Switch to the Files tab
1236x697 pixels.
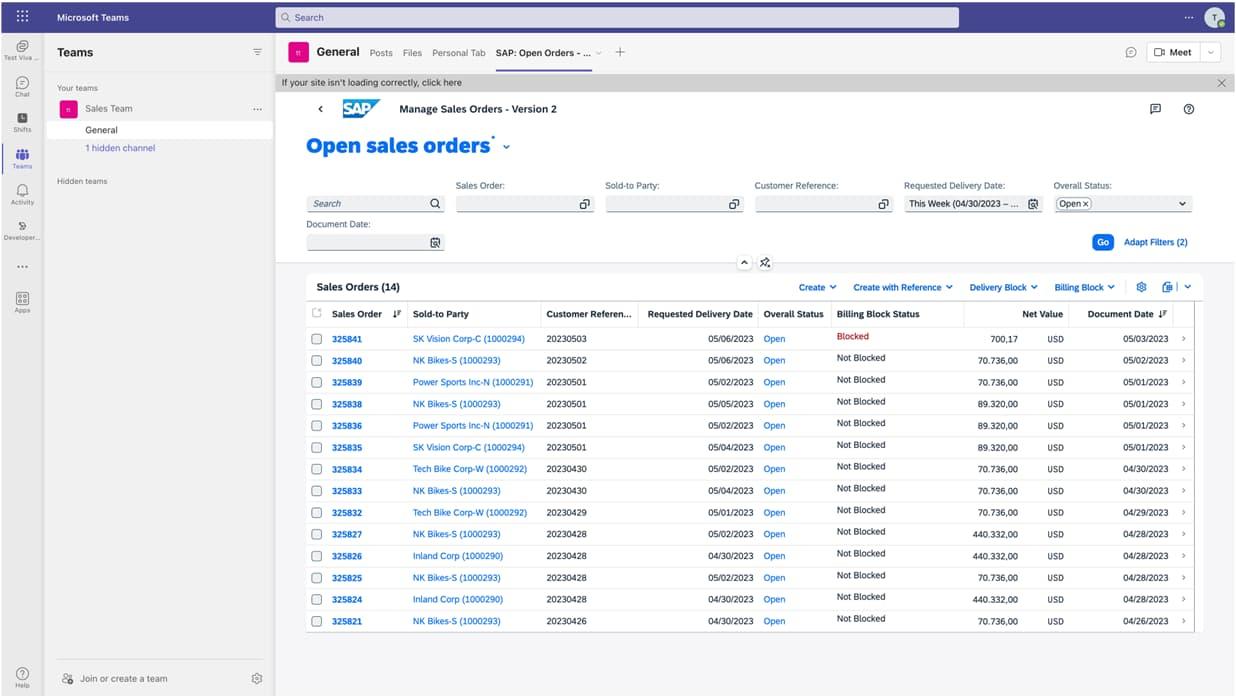coord(412,53)
